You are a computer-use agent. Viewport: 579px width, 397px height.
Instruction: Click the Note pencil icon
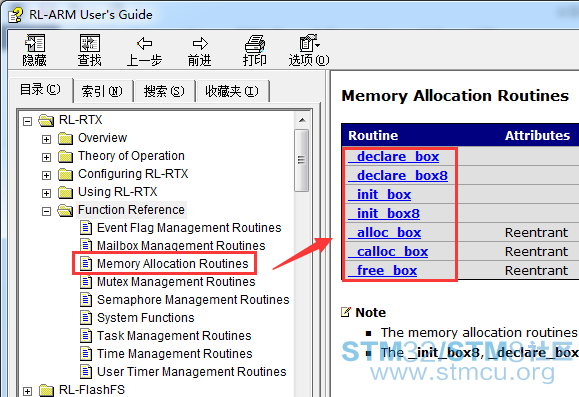(346, 312)
